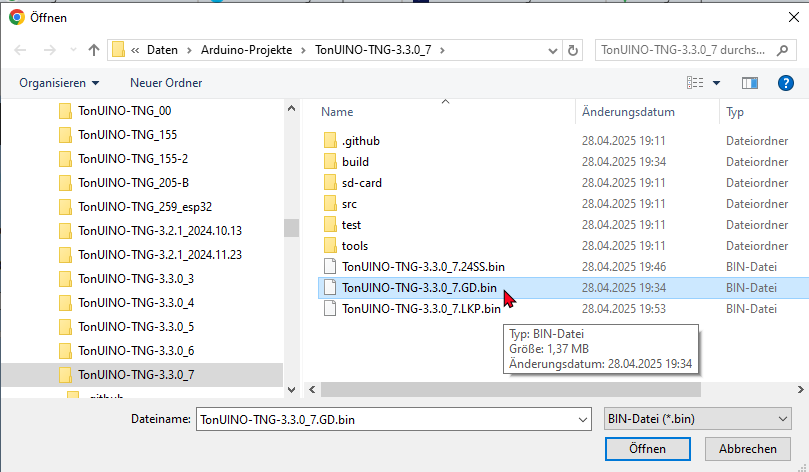
Task: Select the tools folder icon
Action: [x=330, y=246]
